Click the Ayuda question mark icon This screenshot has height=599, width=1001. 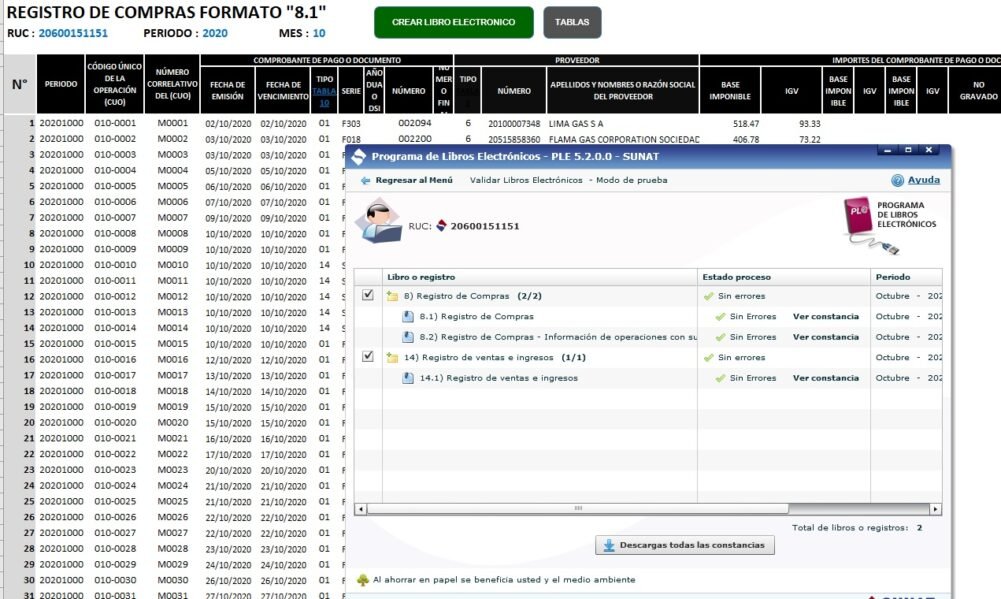898,181
